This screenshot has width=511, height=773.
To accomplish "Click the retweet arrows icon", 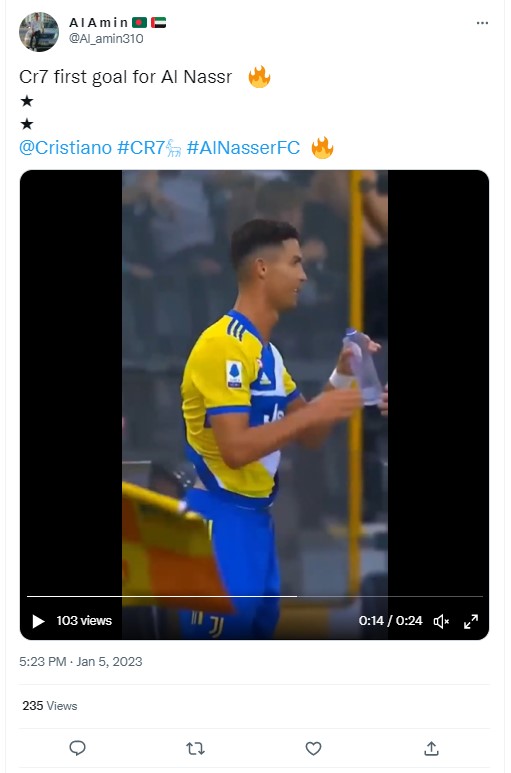I will tap(195, 749).
